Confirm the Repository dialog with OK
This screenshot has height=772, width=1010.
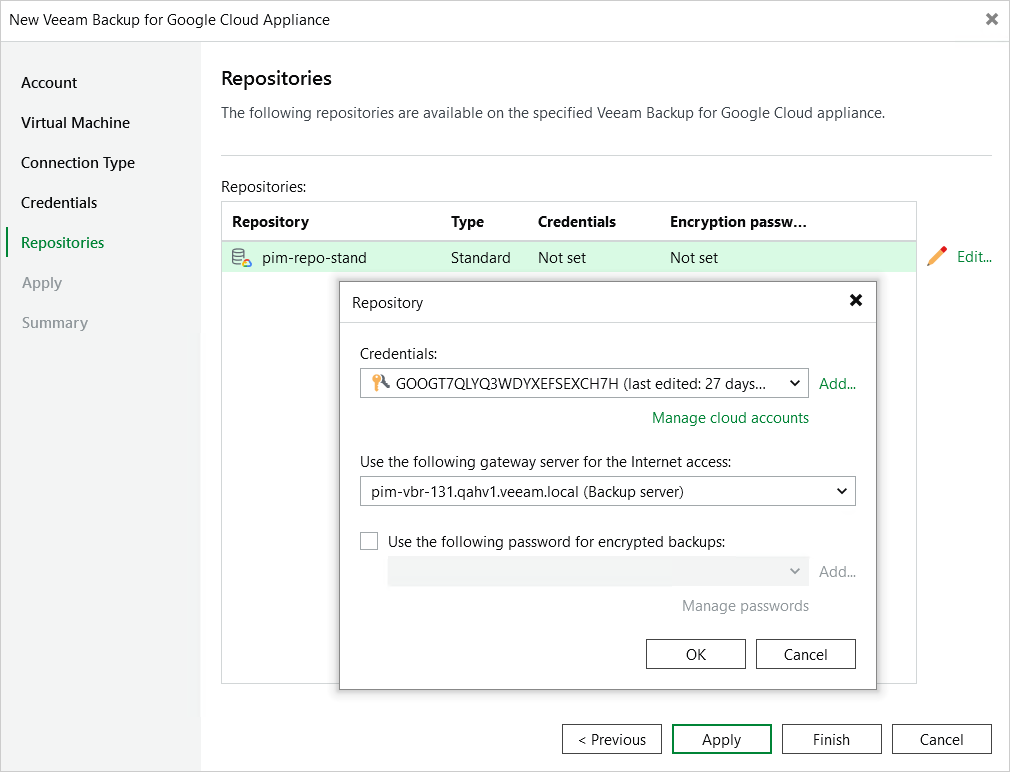[x=696, y=654]
